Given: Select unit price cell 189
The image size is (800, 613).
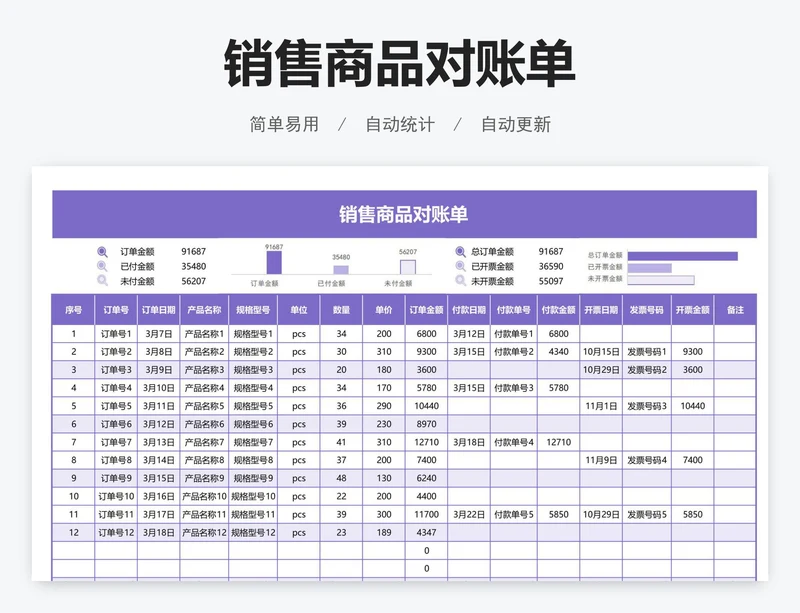Looking at the screenshot, I should click(384, 532).
